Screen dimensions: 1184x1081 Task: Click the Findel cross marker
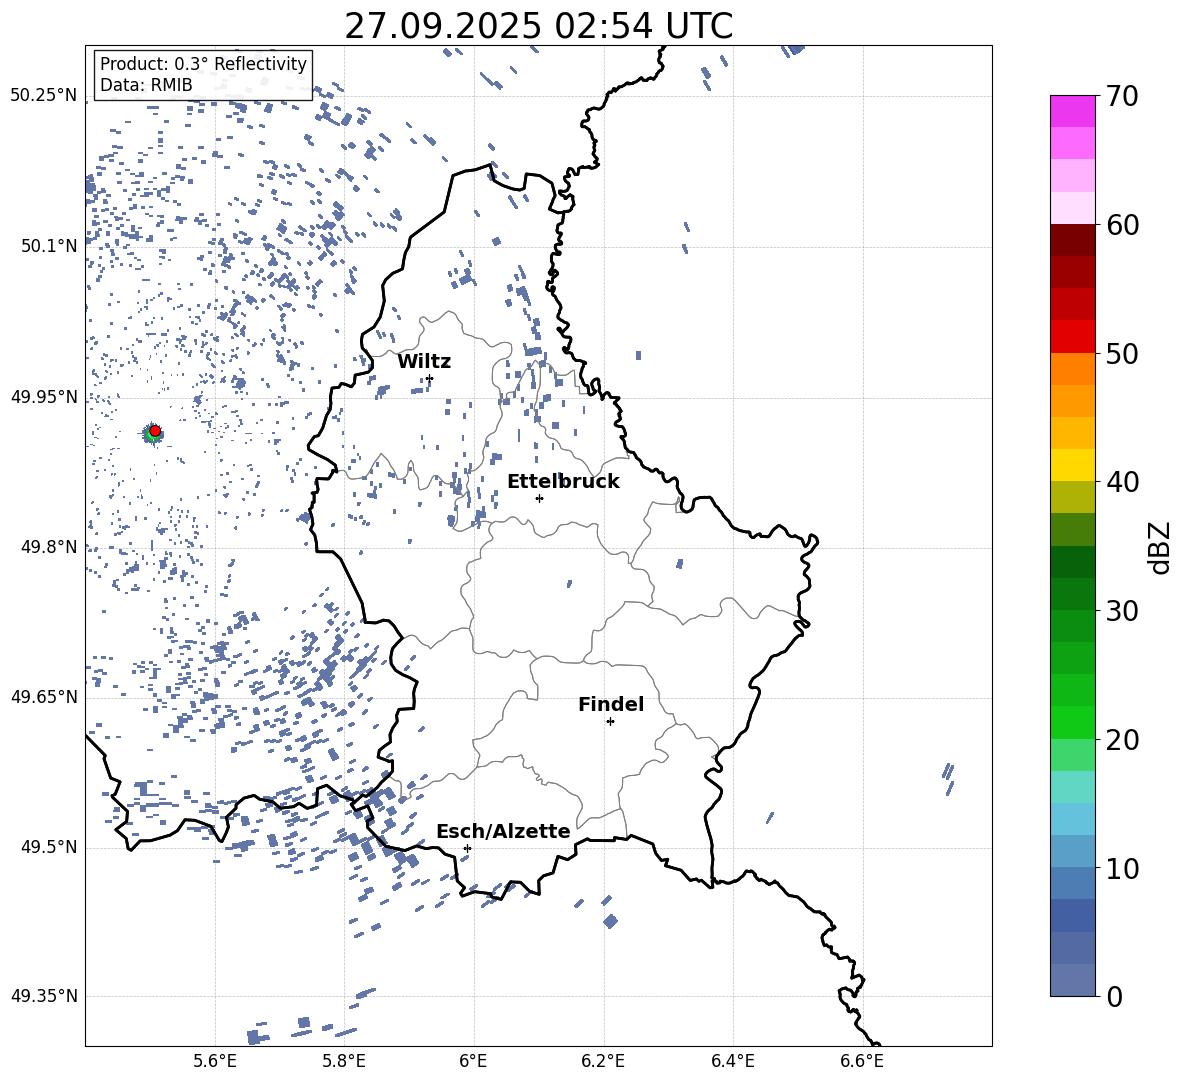[x=610, y=722]
